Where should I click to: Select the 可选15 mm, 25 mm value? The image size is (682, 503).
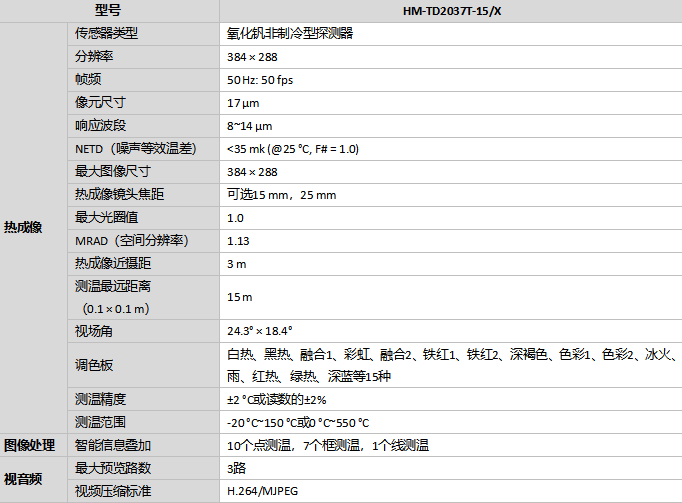(x=281, y=195)
